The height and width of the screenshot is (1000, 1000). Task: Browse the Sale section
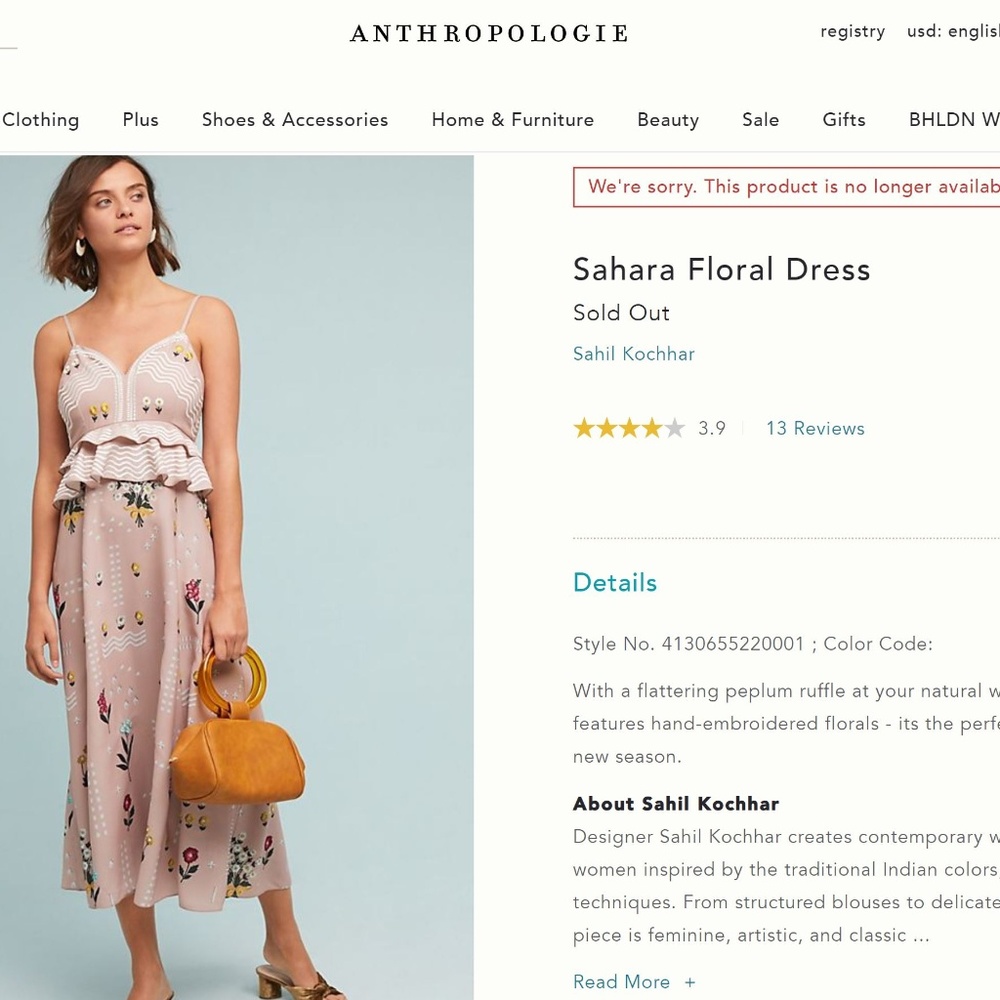pyautogui.click(x=760, y=119)
